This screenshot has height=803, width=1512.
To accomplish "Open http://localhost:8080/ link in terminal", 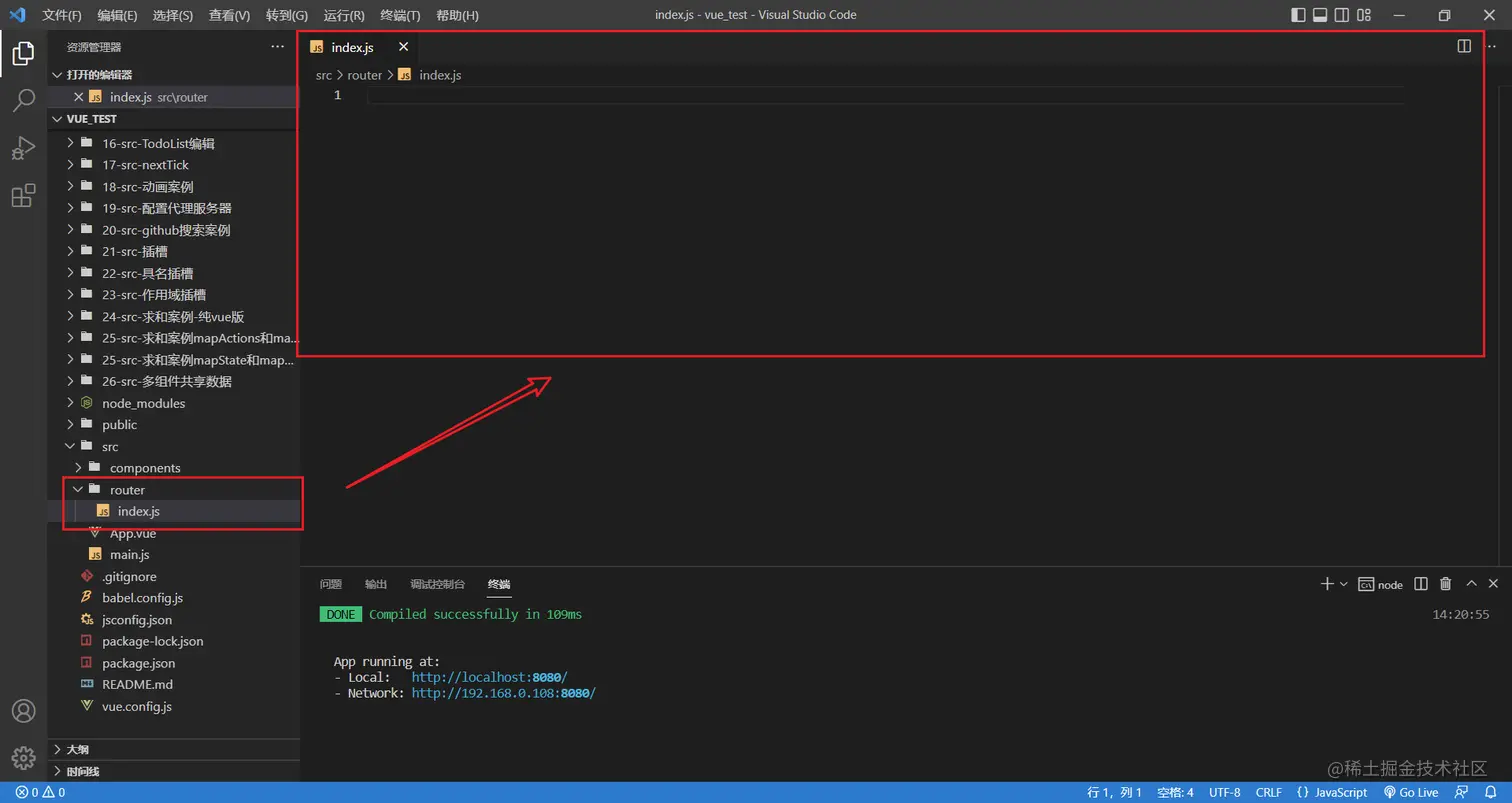I will pos(489,677).
